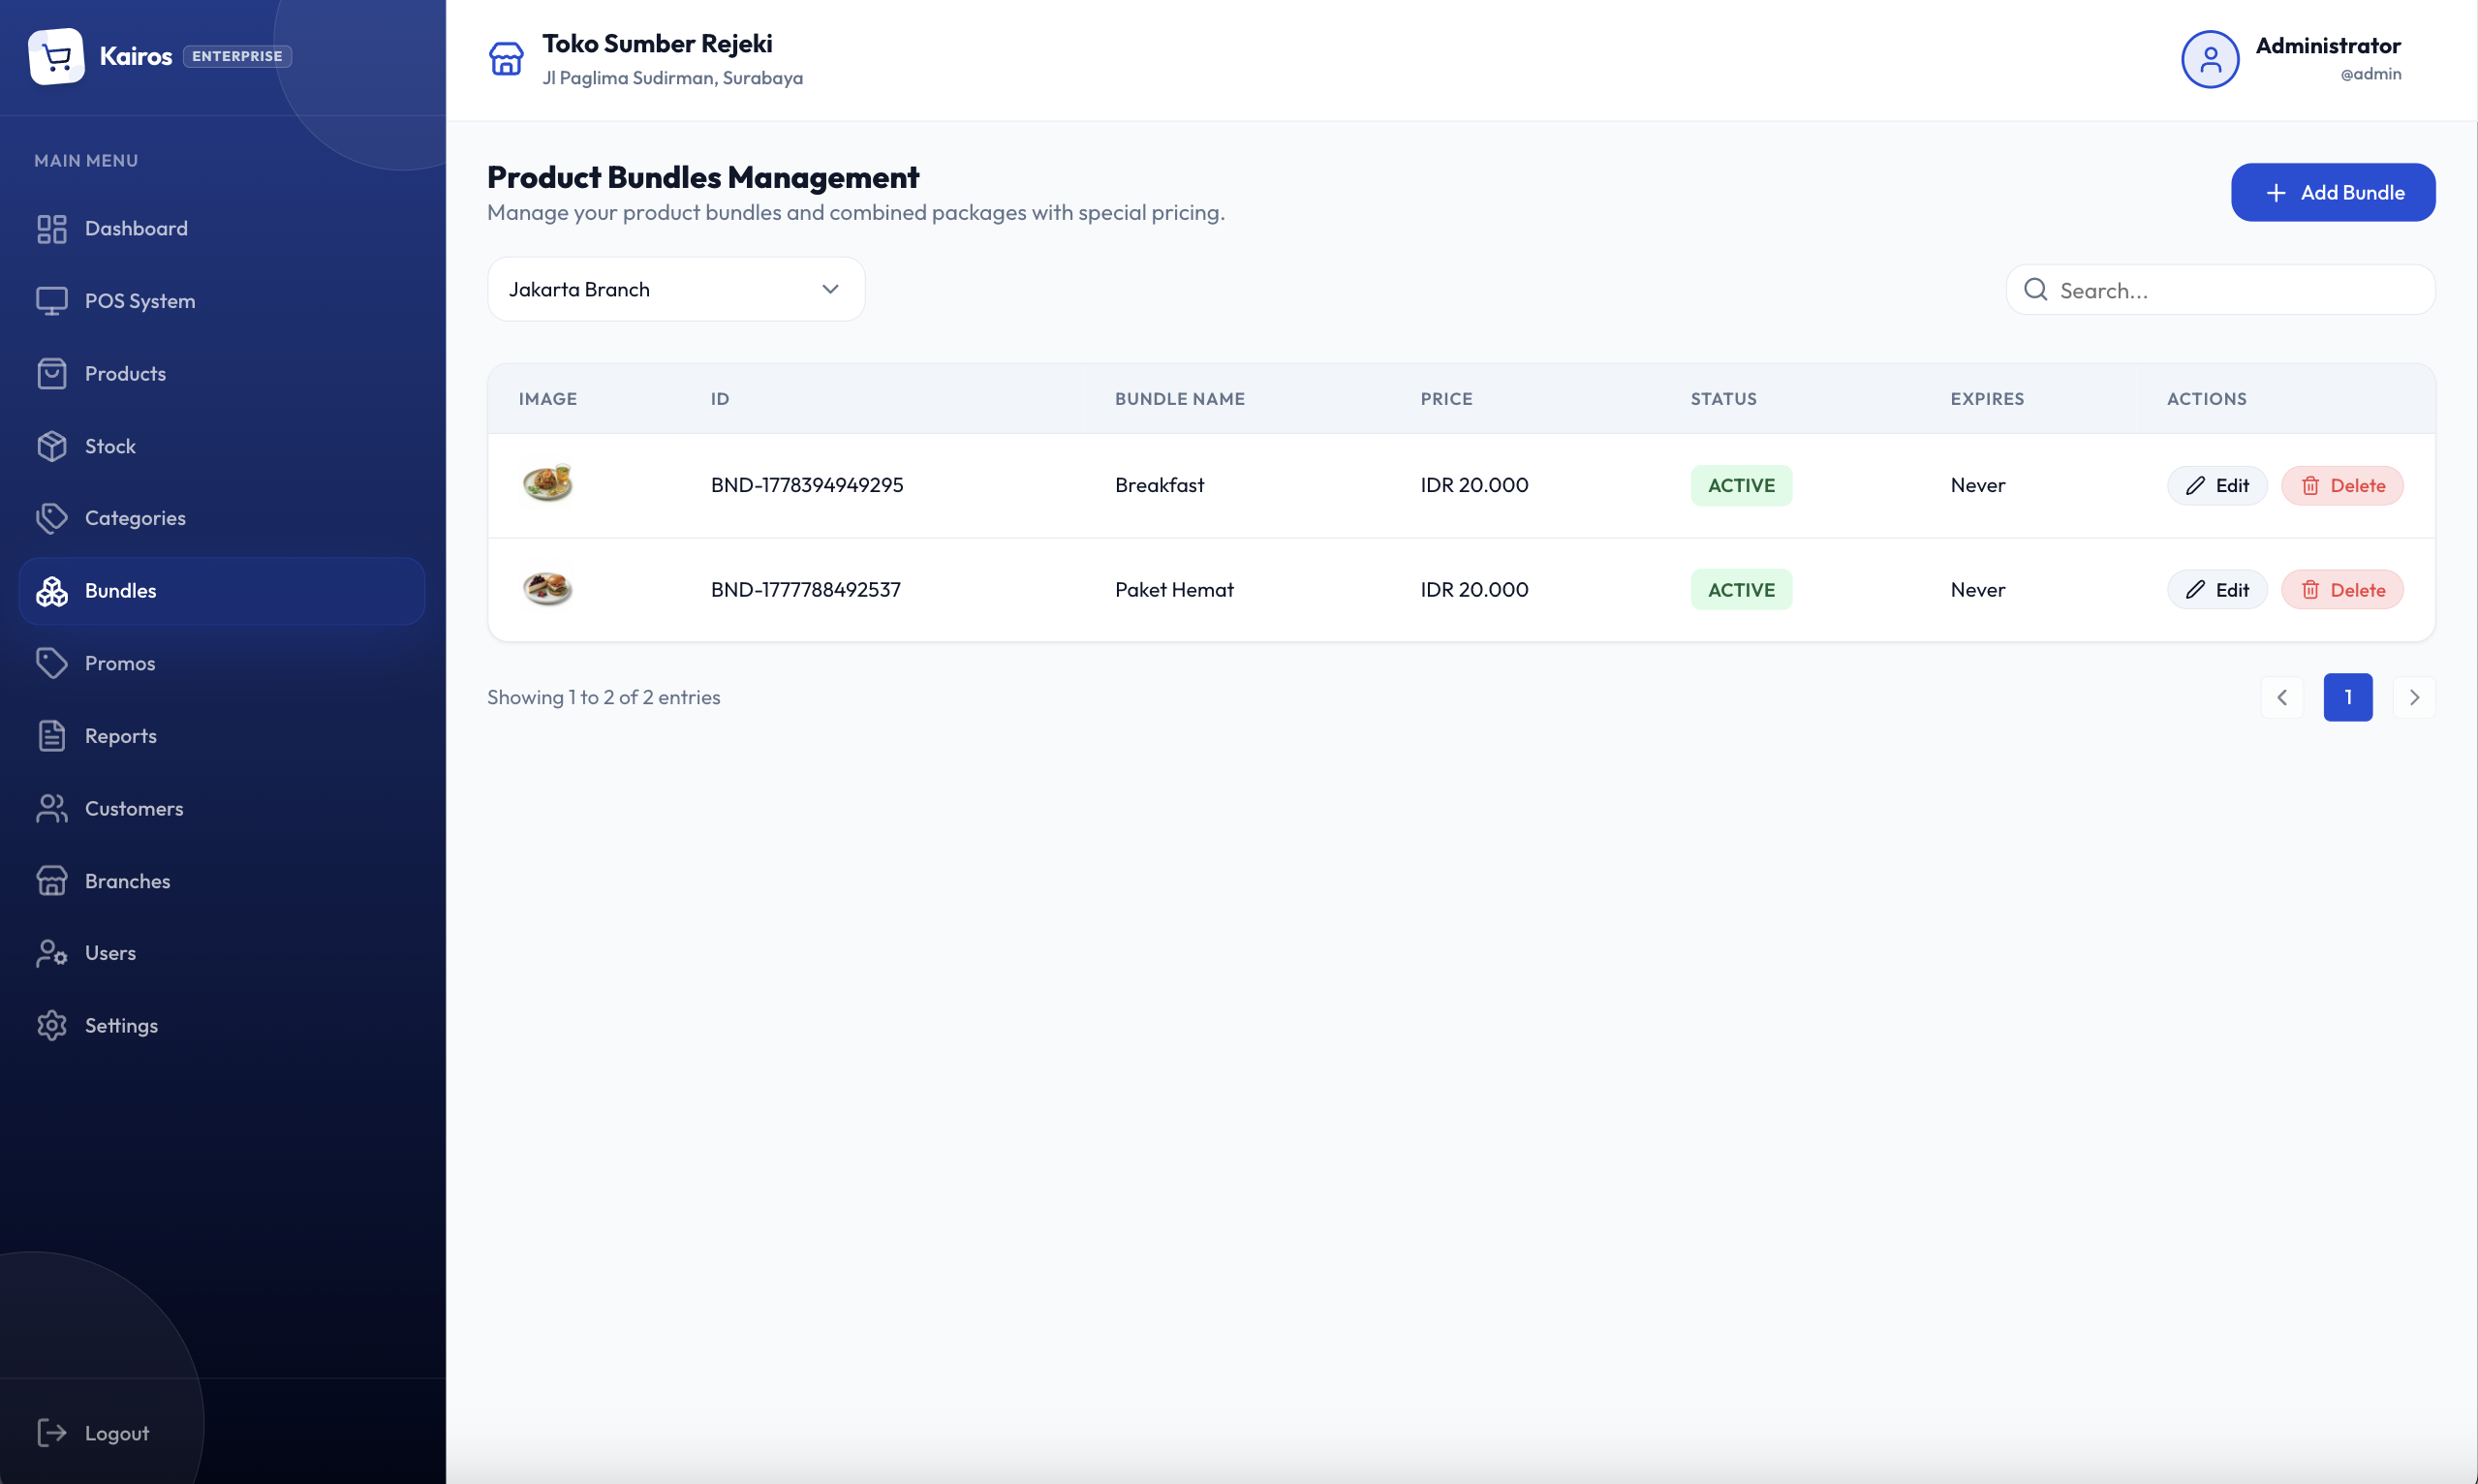Click ID BND-1777788492537
The image size is (2478, 1484).
coord(806,590)
